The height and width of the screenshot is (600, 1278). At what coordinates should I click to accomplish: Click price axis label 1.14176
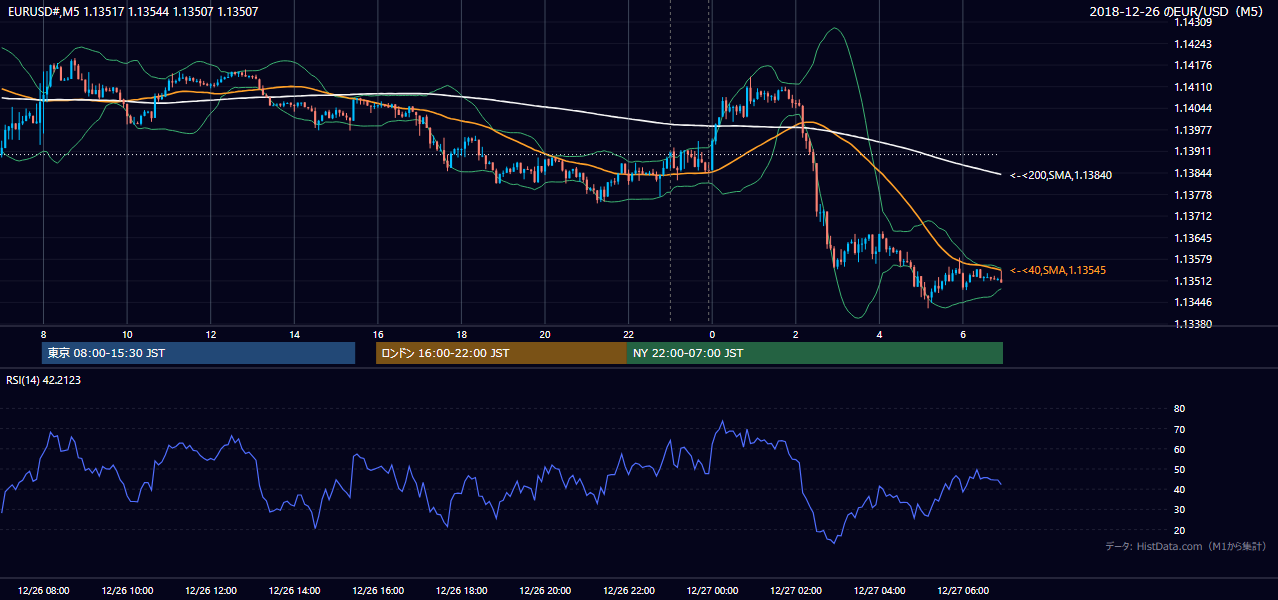pyautogui.click(x=1192, y=66)
